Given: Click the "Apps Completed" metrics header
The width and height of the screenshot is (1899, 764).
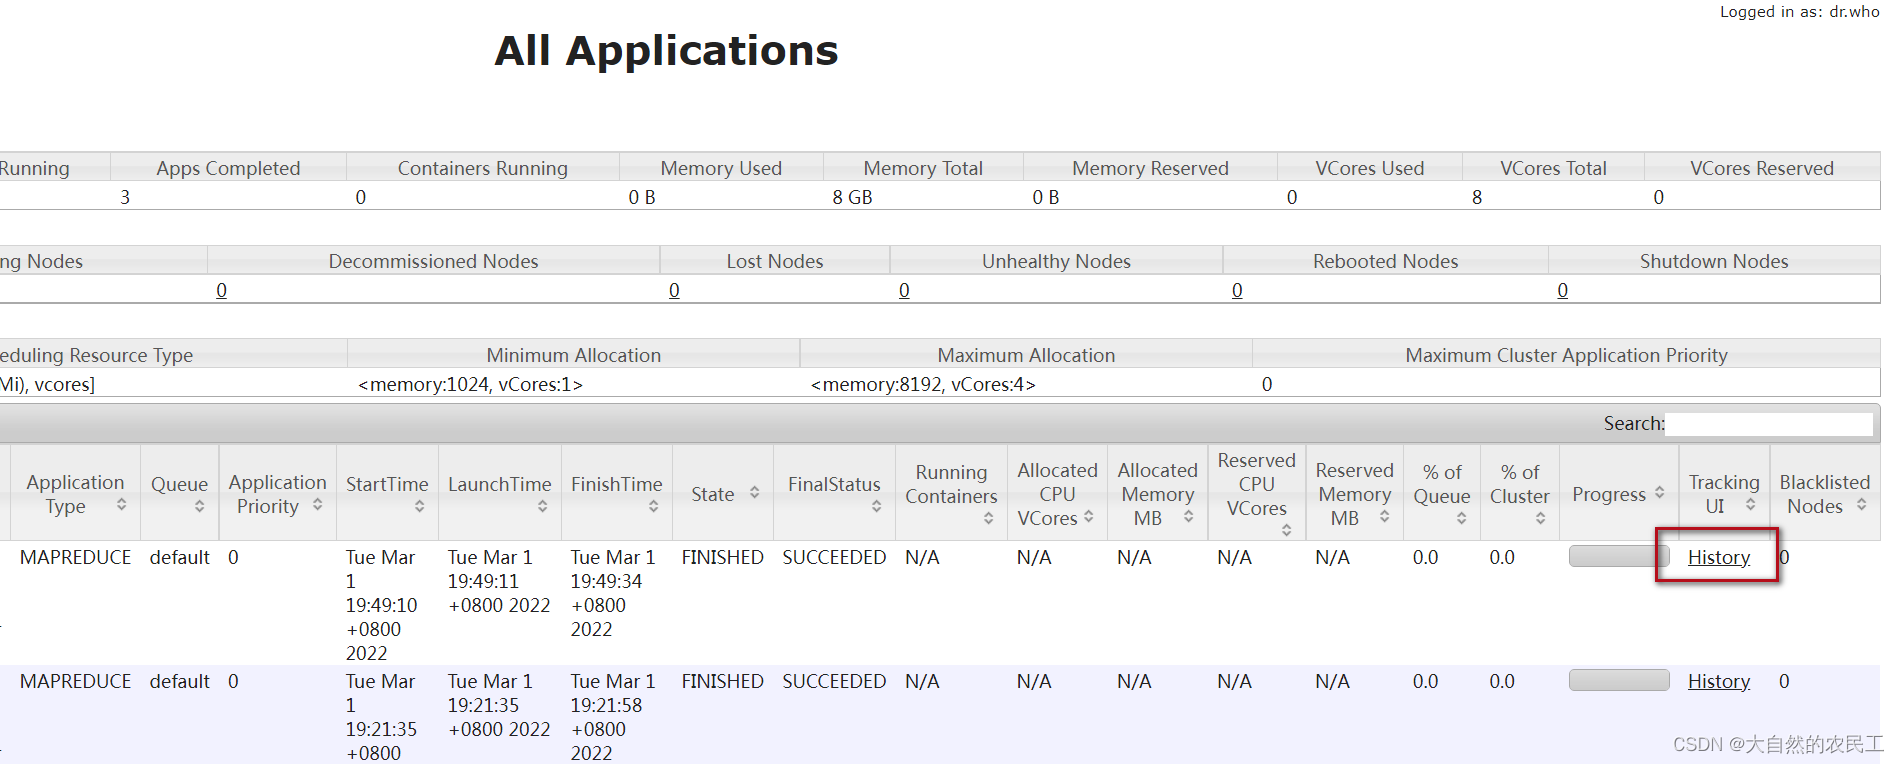Looking at the screenshot, I should [x=228, y=168].
